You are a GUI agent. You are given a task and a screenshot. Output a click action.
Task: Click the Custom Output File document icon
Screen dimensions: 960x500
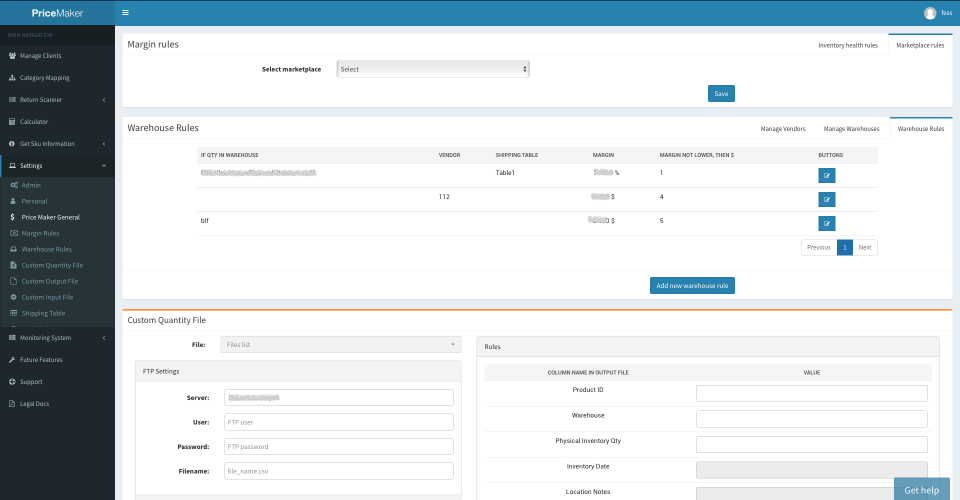pyautogui.click(x=13, y=281)
